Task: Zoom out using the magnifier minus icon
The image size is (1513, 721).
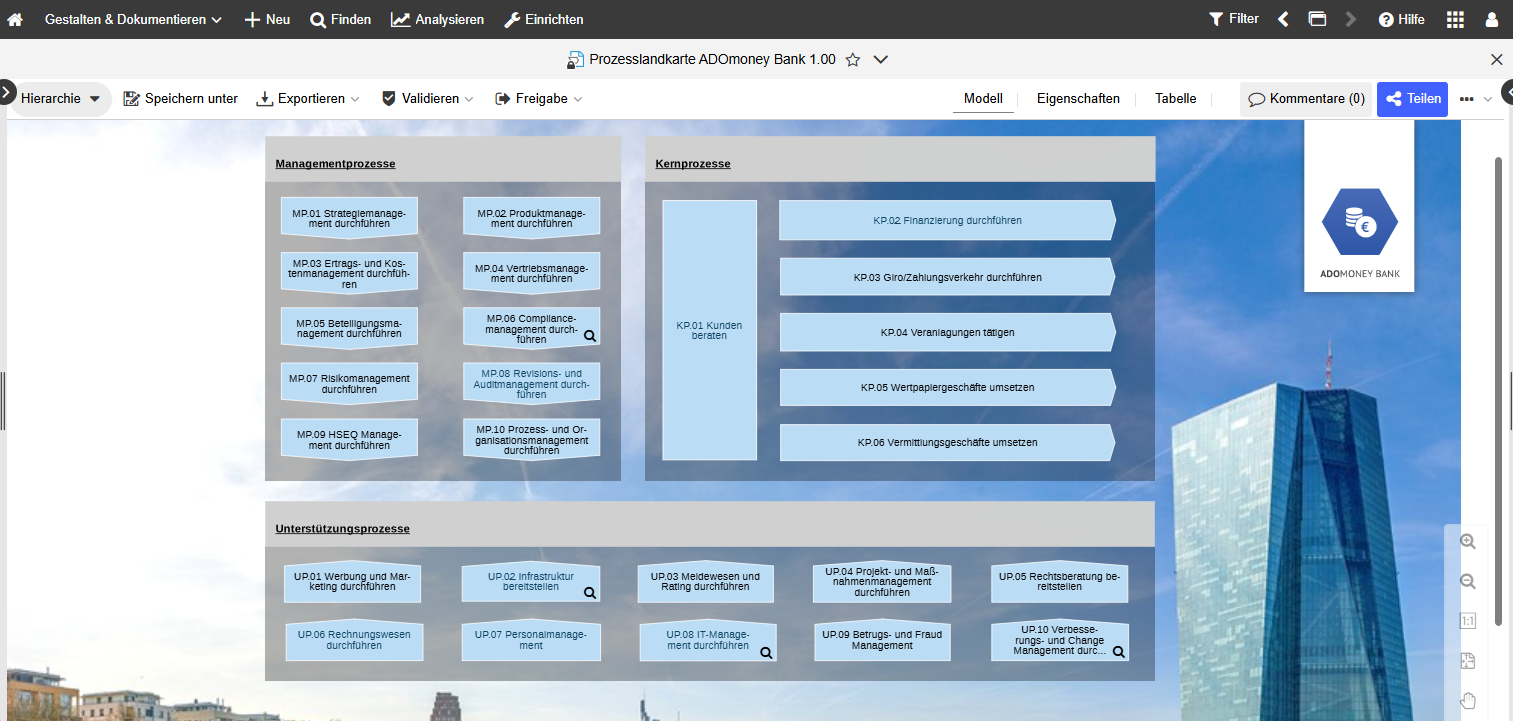Action: point(1468,581)
